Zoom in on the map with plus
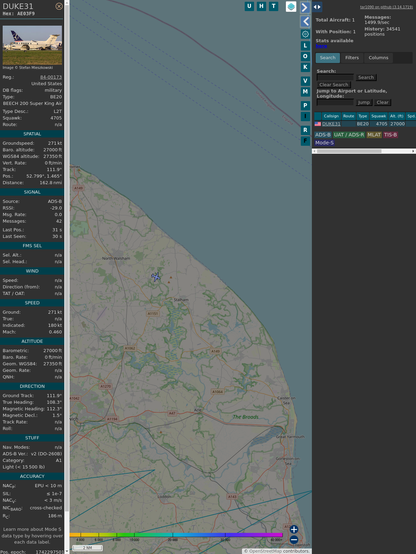416x554 pixels. 294,529
